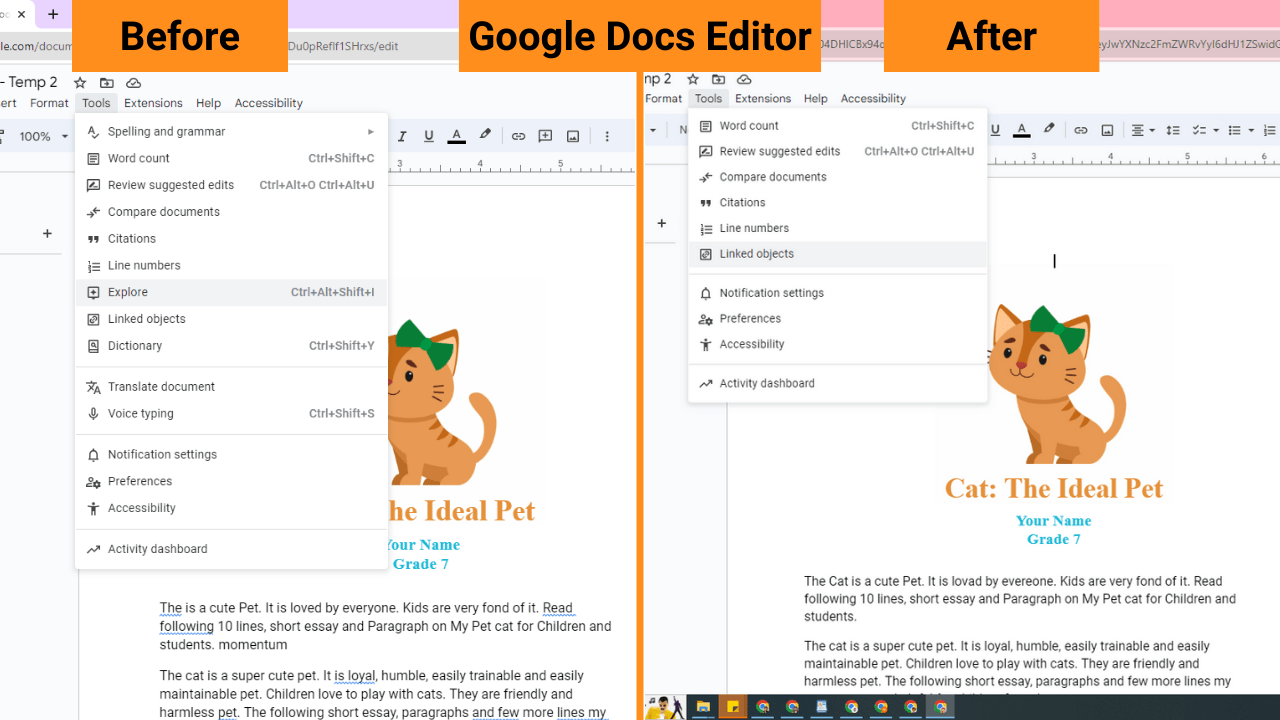Image resolution: width=1280 pixels, height=720 pixels.
Task: Open the zoom level dropdown showing 100%
Action: [44, 136]
